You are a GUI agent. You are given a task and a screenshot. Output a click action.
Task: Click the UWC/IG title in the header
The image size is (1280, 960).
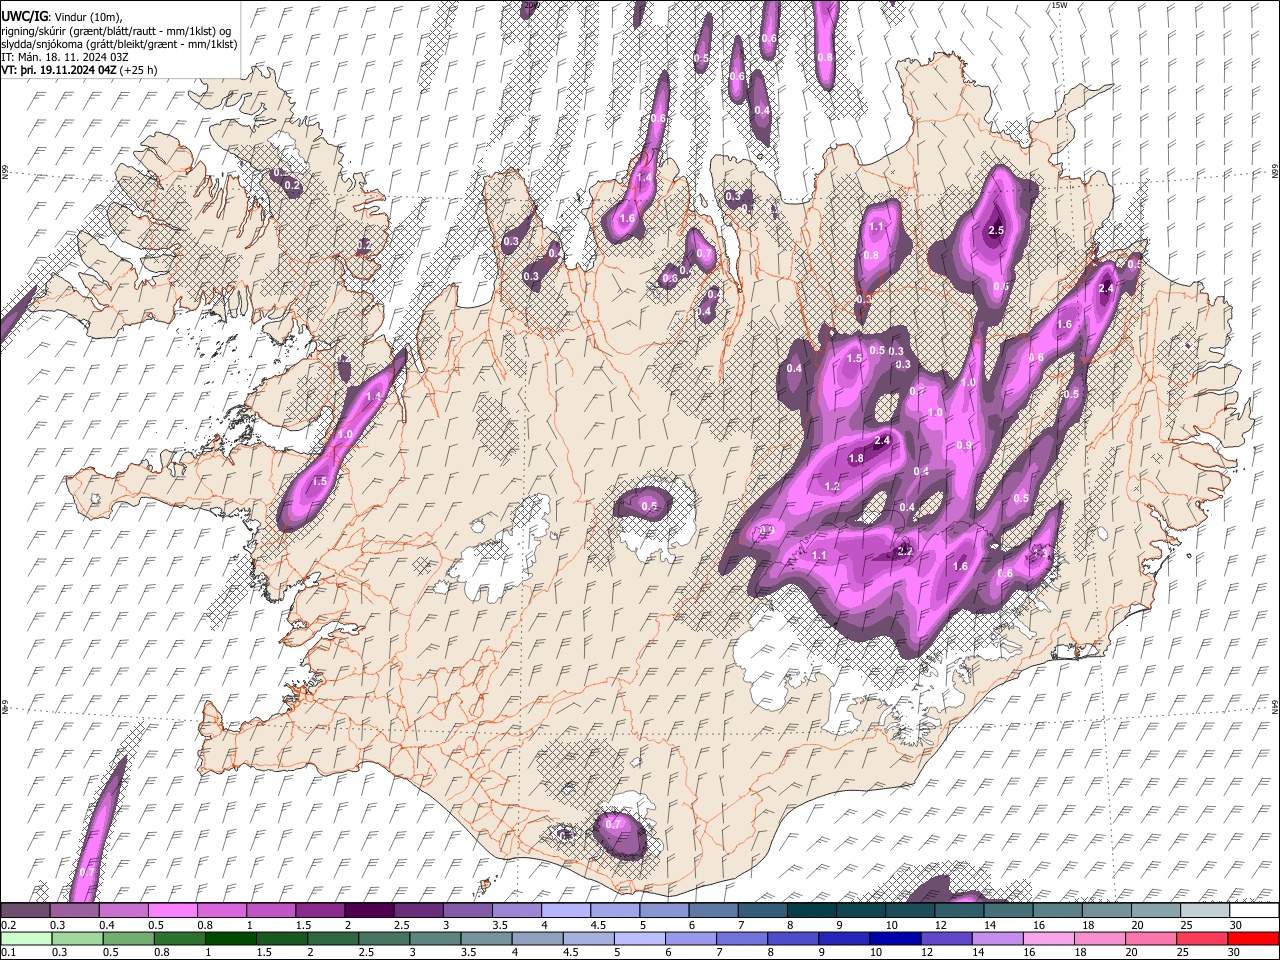click(23, 16)
